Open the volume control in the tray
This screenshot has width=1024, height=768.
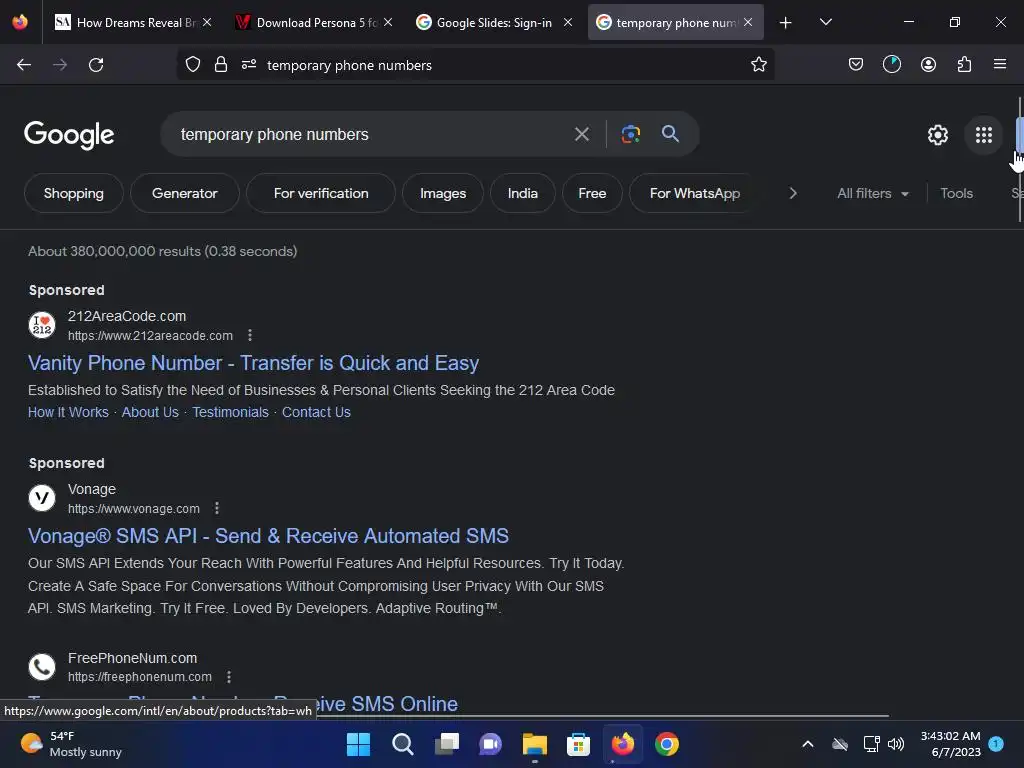896,744
